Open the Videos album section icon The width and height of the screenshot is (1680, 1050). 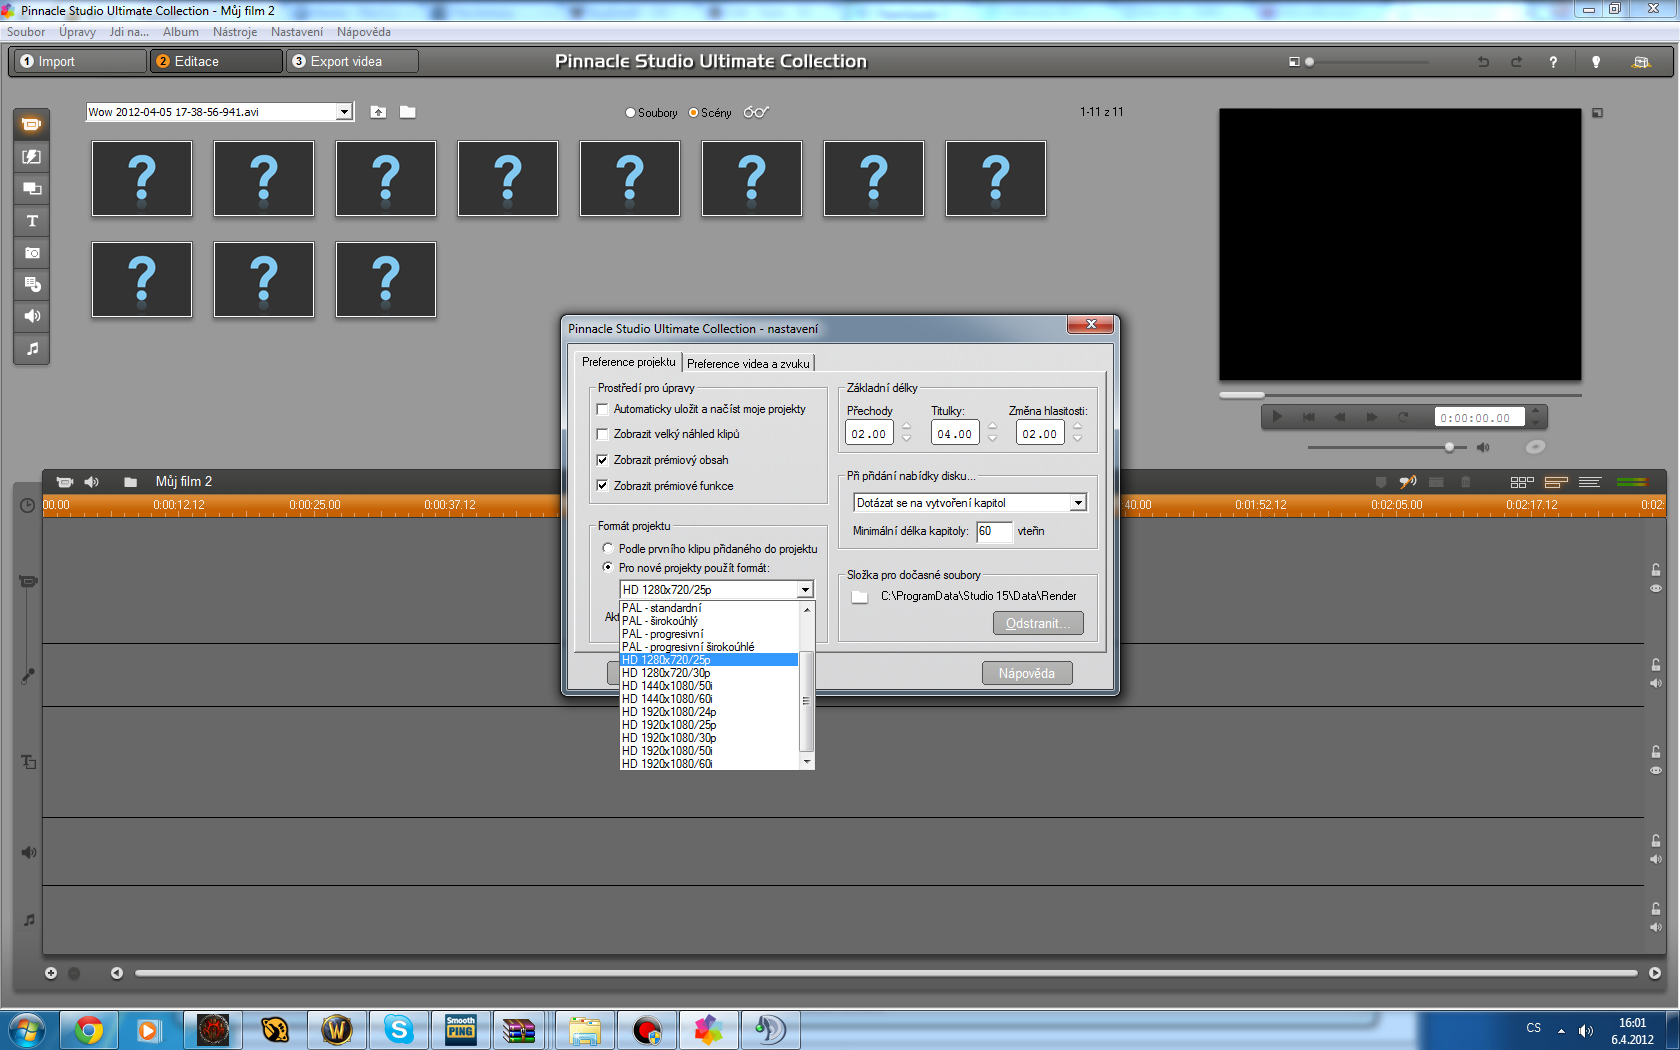(x=32, y=125)
